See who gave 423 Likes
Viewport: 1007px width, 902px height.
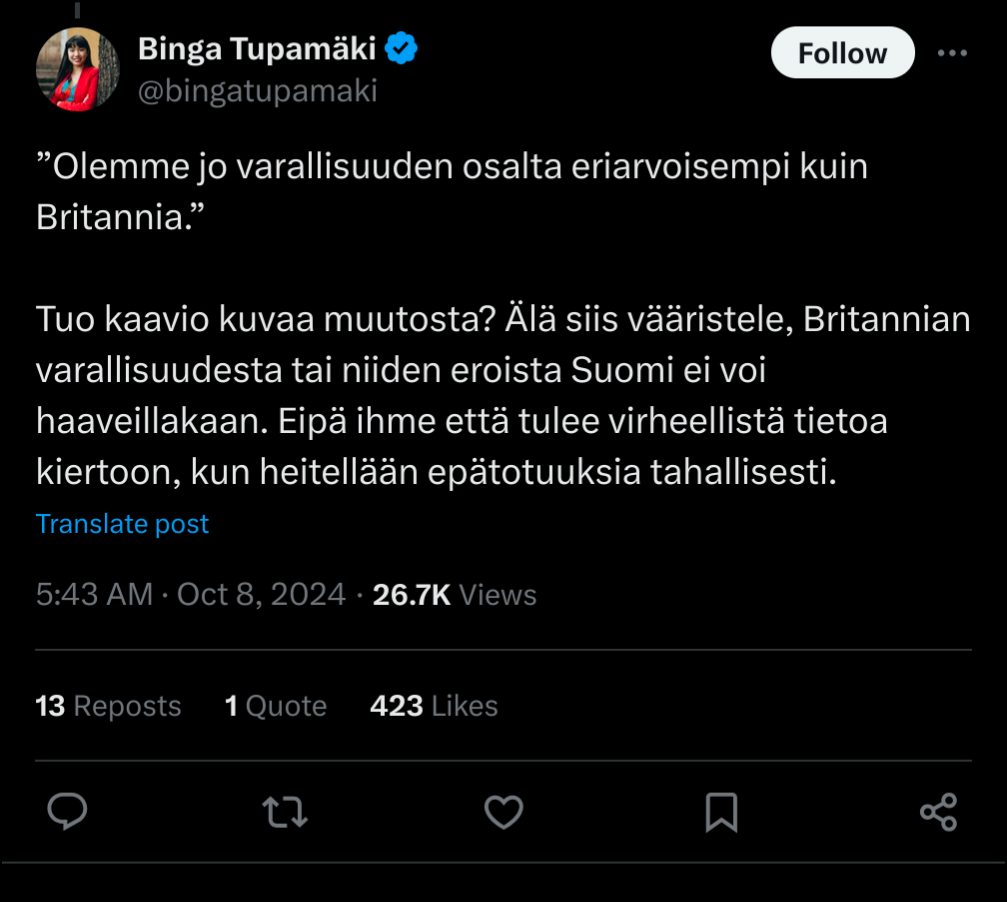[x=433, y=706]
